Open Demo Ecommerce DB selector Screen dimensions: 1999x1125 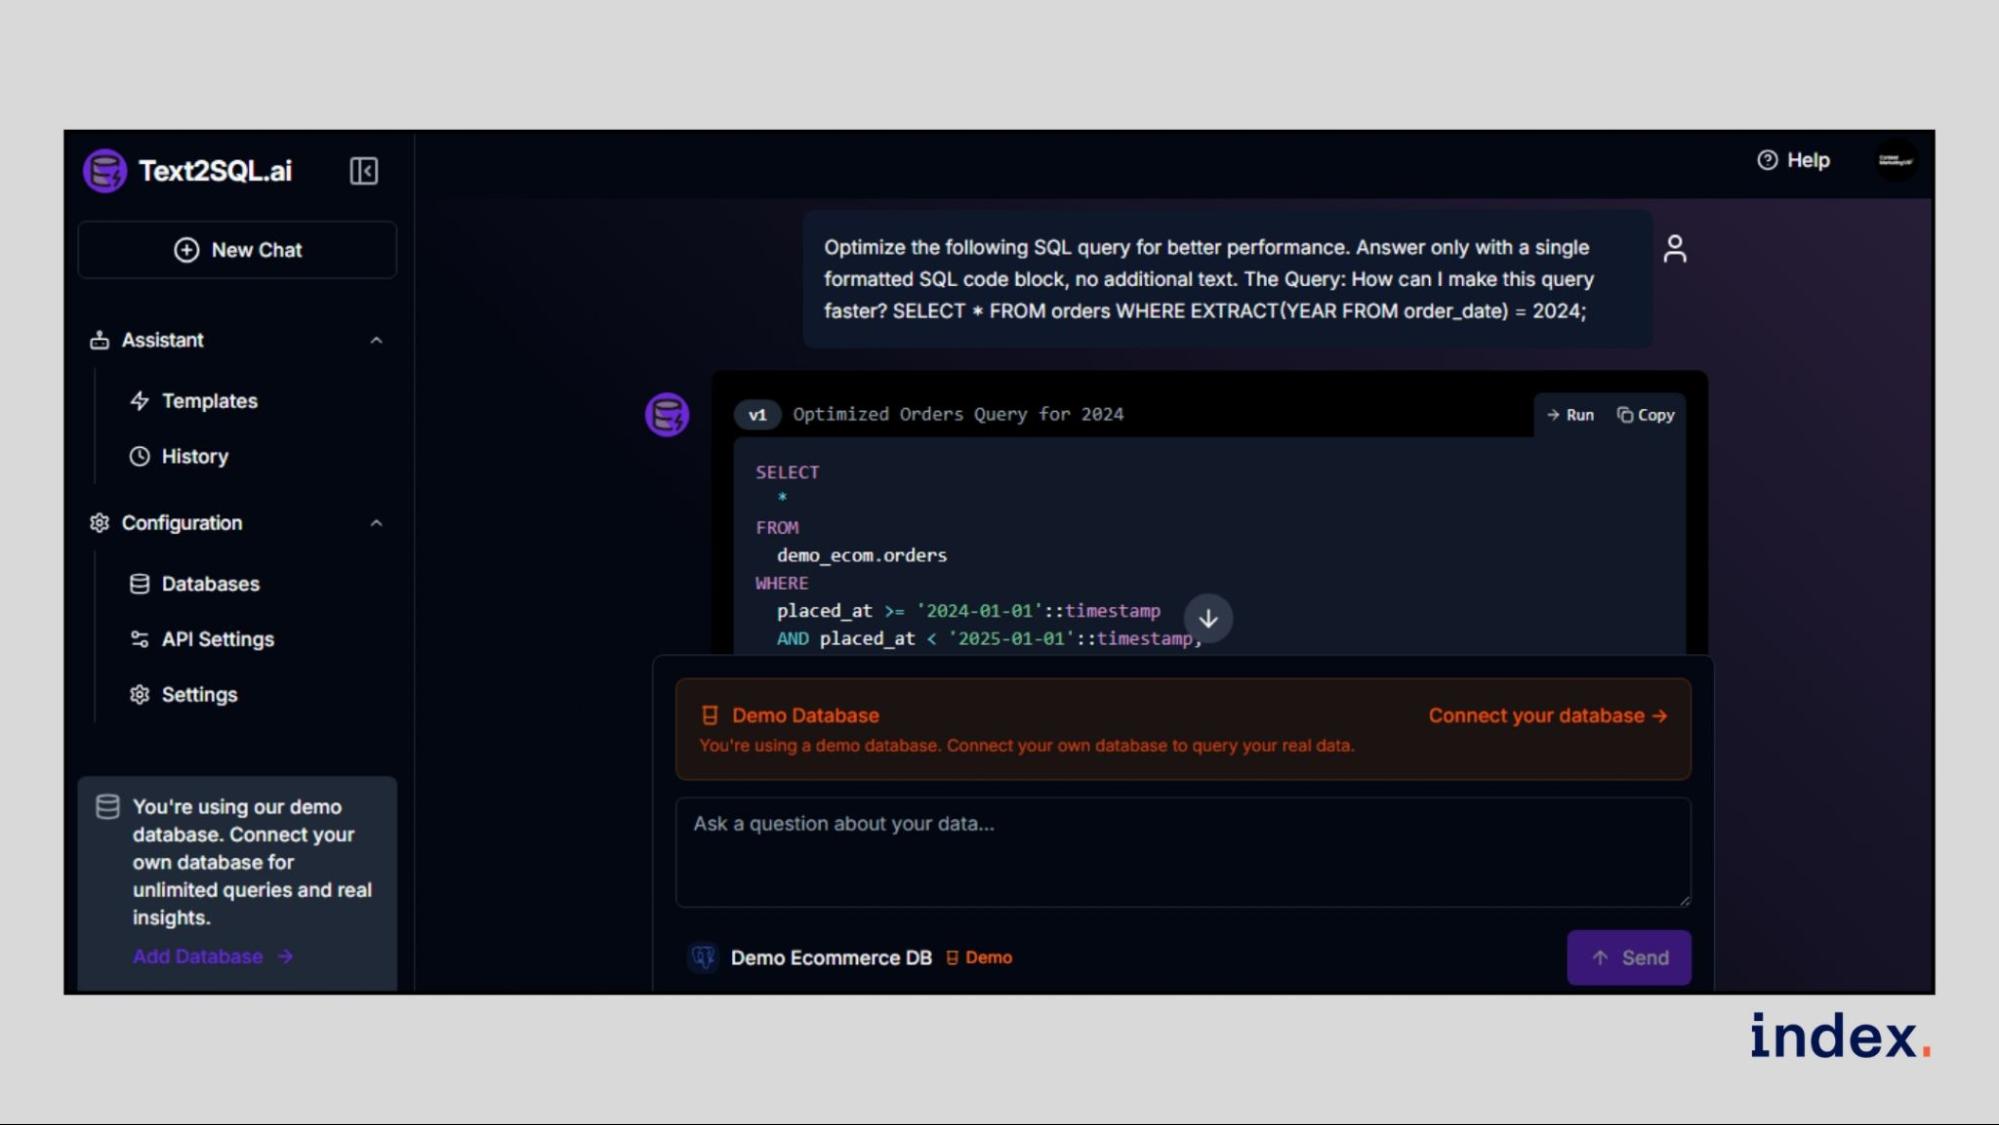[830, 958]
